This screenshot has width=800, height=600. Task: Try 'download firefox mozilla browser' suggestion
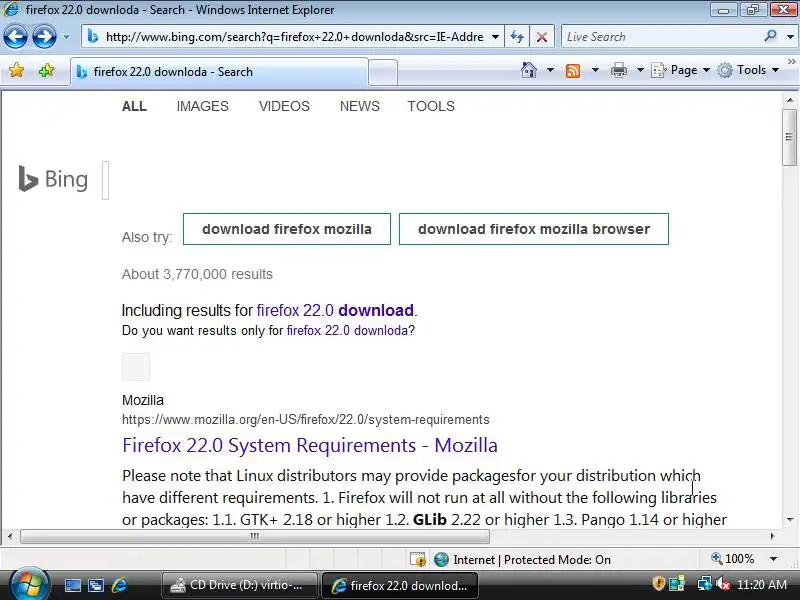click(534, 229)
